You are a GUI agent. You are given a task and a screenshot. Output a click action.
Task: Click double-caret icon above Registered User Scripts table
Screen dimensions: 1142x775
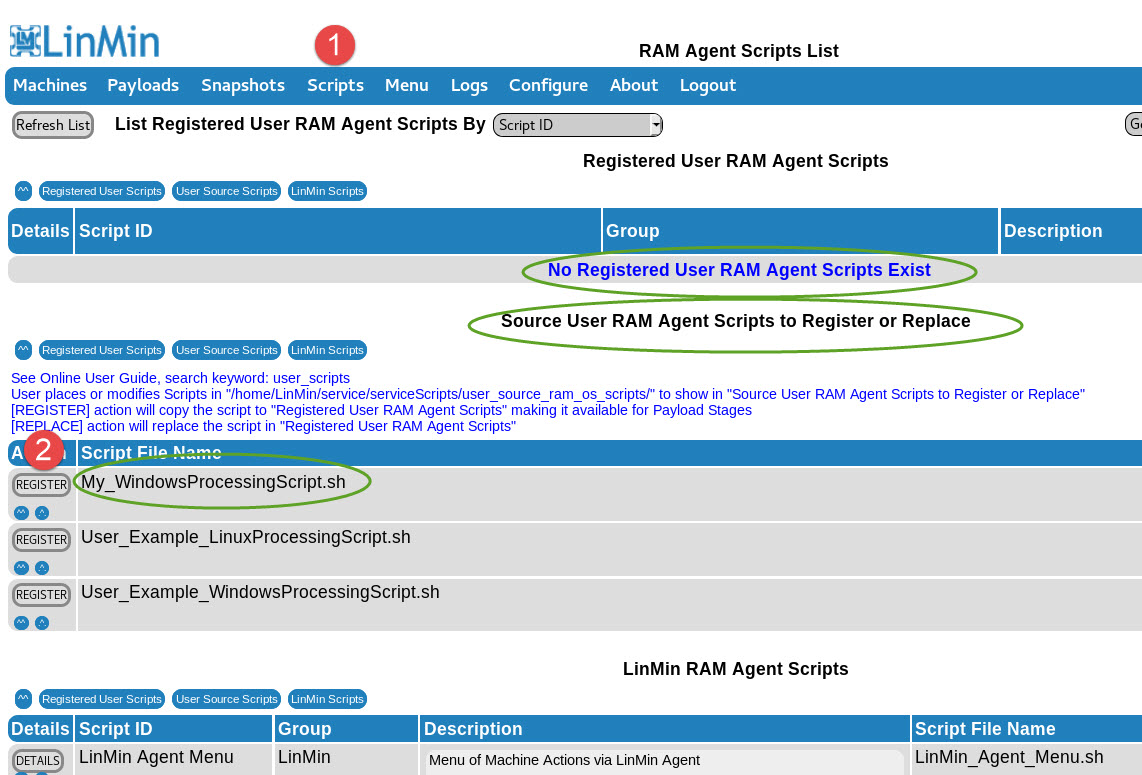pos(23,191)
